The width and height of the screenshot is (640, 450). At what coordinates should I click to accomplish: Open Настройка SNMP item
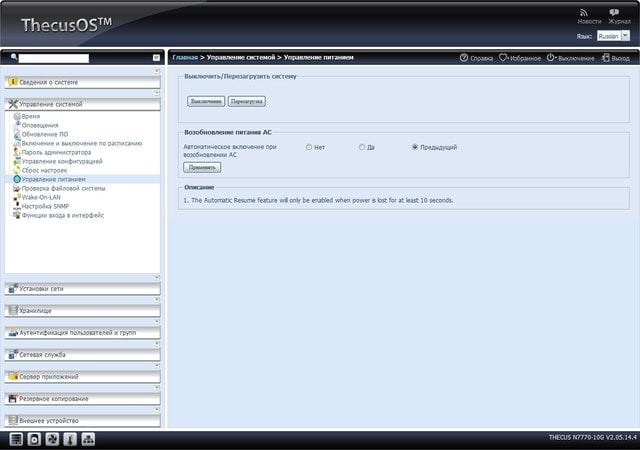point(45,206)
